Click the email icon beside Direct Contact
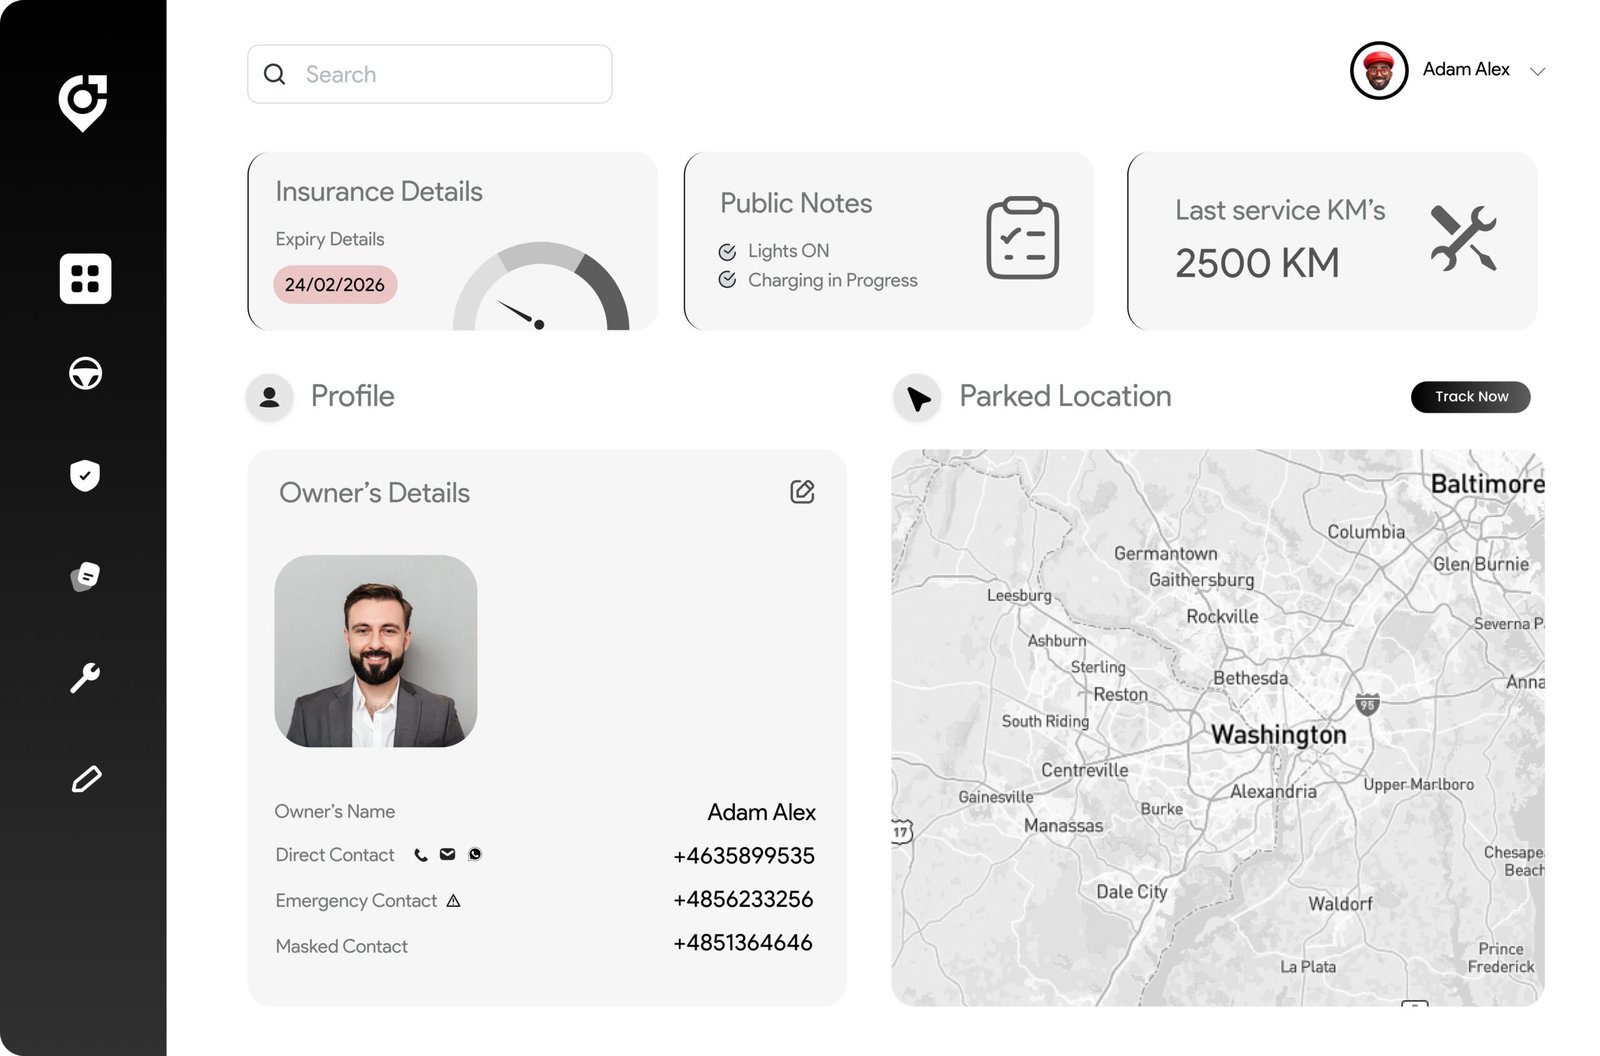This screenshot has width=1600, height=1056. pos(448,854)
